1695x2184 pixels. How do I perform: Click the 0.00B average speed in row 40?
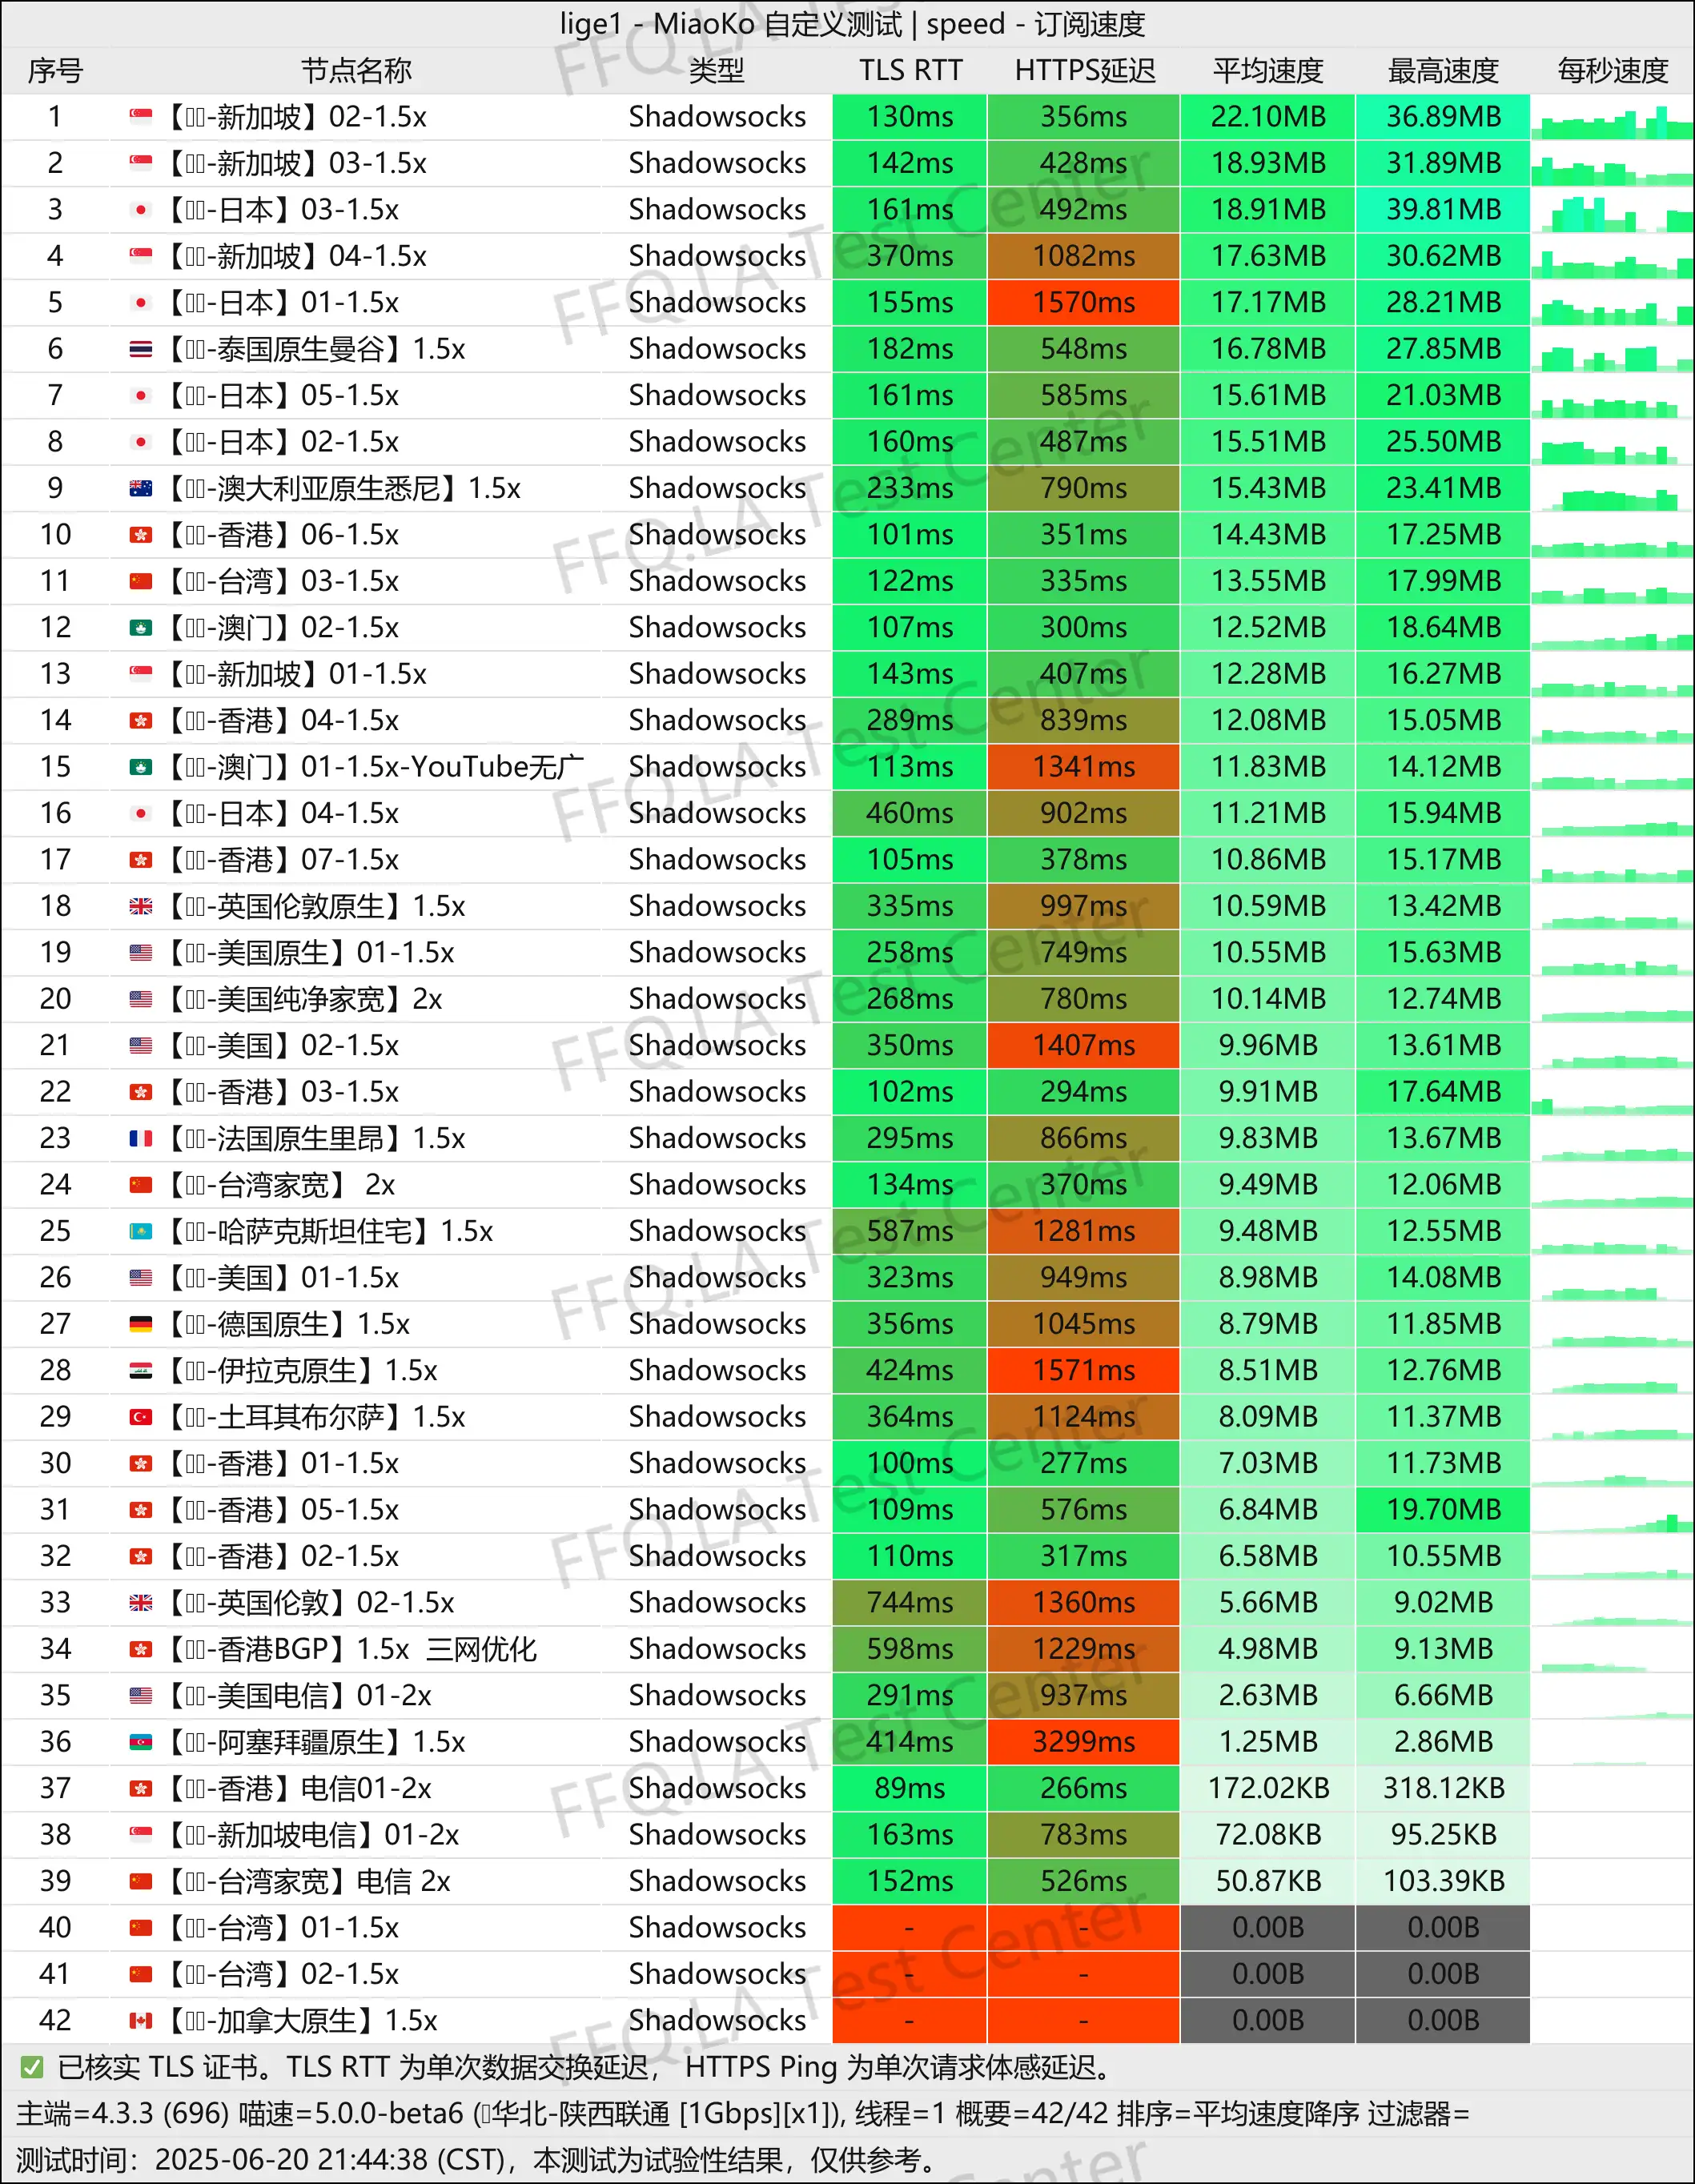click(x=1268, y=1928)
